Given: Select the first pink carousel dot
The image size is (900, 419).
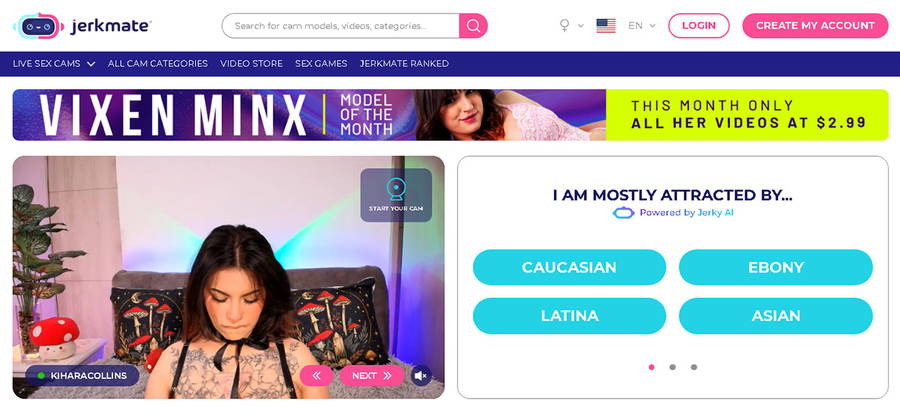Looking at the screenshot, I should [x=651, y=367].
